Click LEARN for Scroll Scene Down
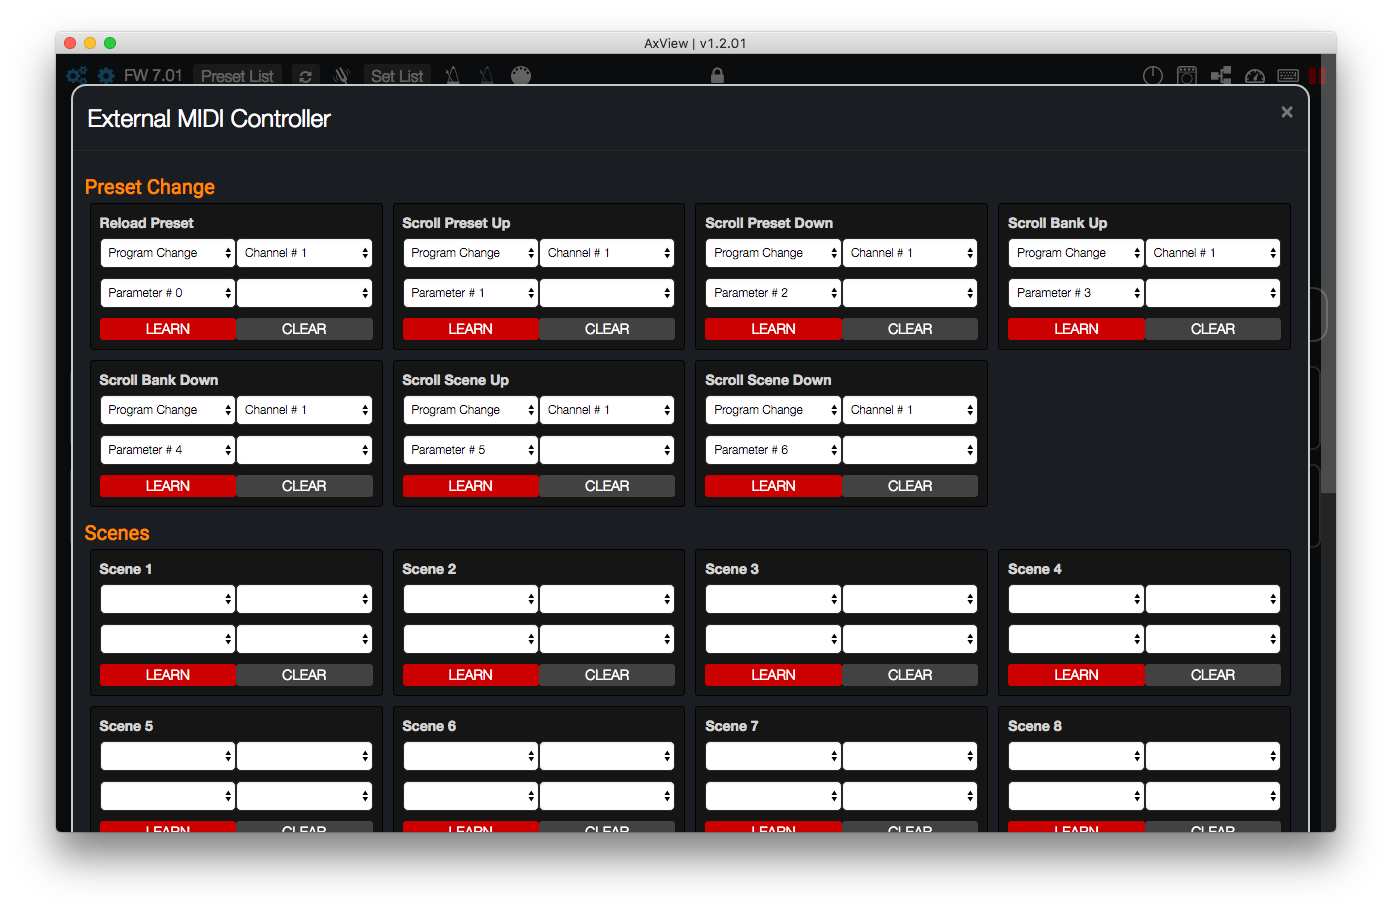This screenshot has height=912, width=1392. pyautogui.click(x=773, y=486)
